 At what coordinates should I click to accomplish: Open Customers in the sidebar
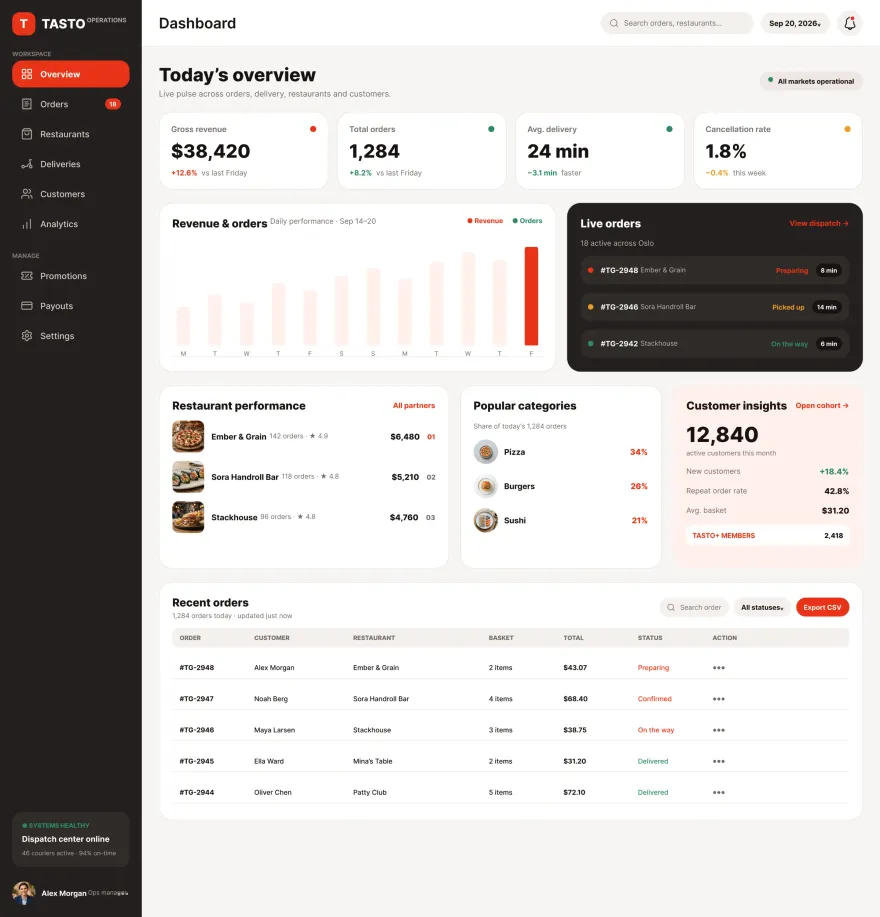pyautogui.click(x=71, y=194)
